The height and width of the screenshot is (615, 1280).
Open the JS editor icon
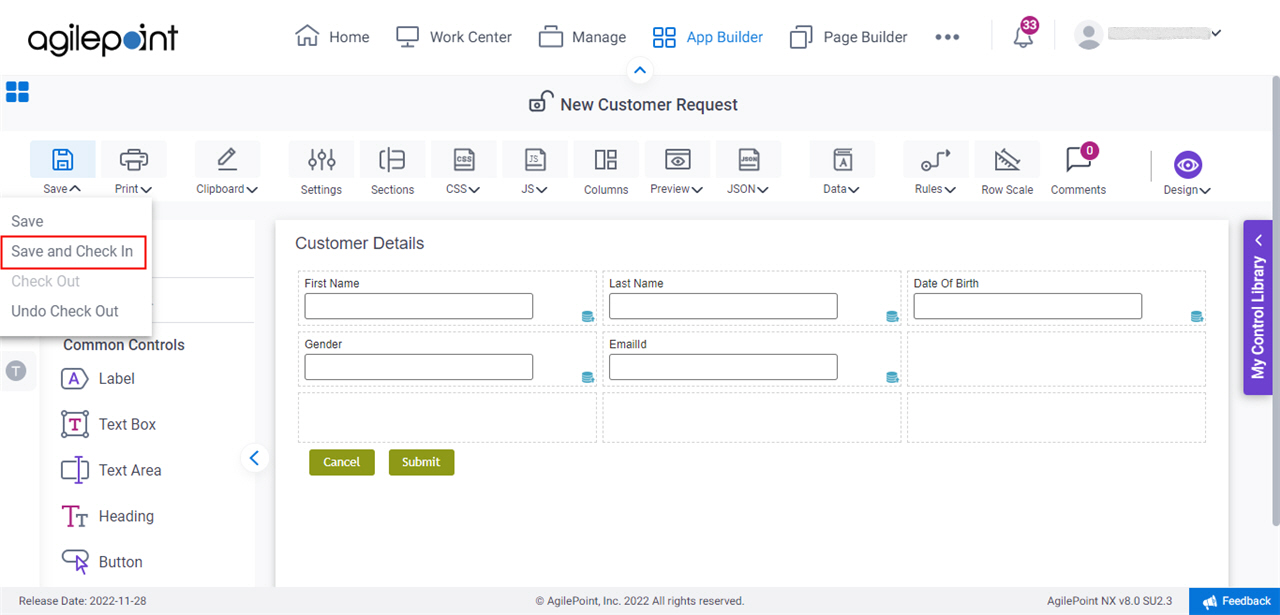point(535,160)
